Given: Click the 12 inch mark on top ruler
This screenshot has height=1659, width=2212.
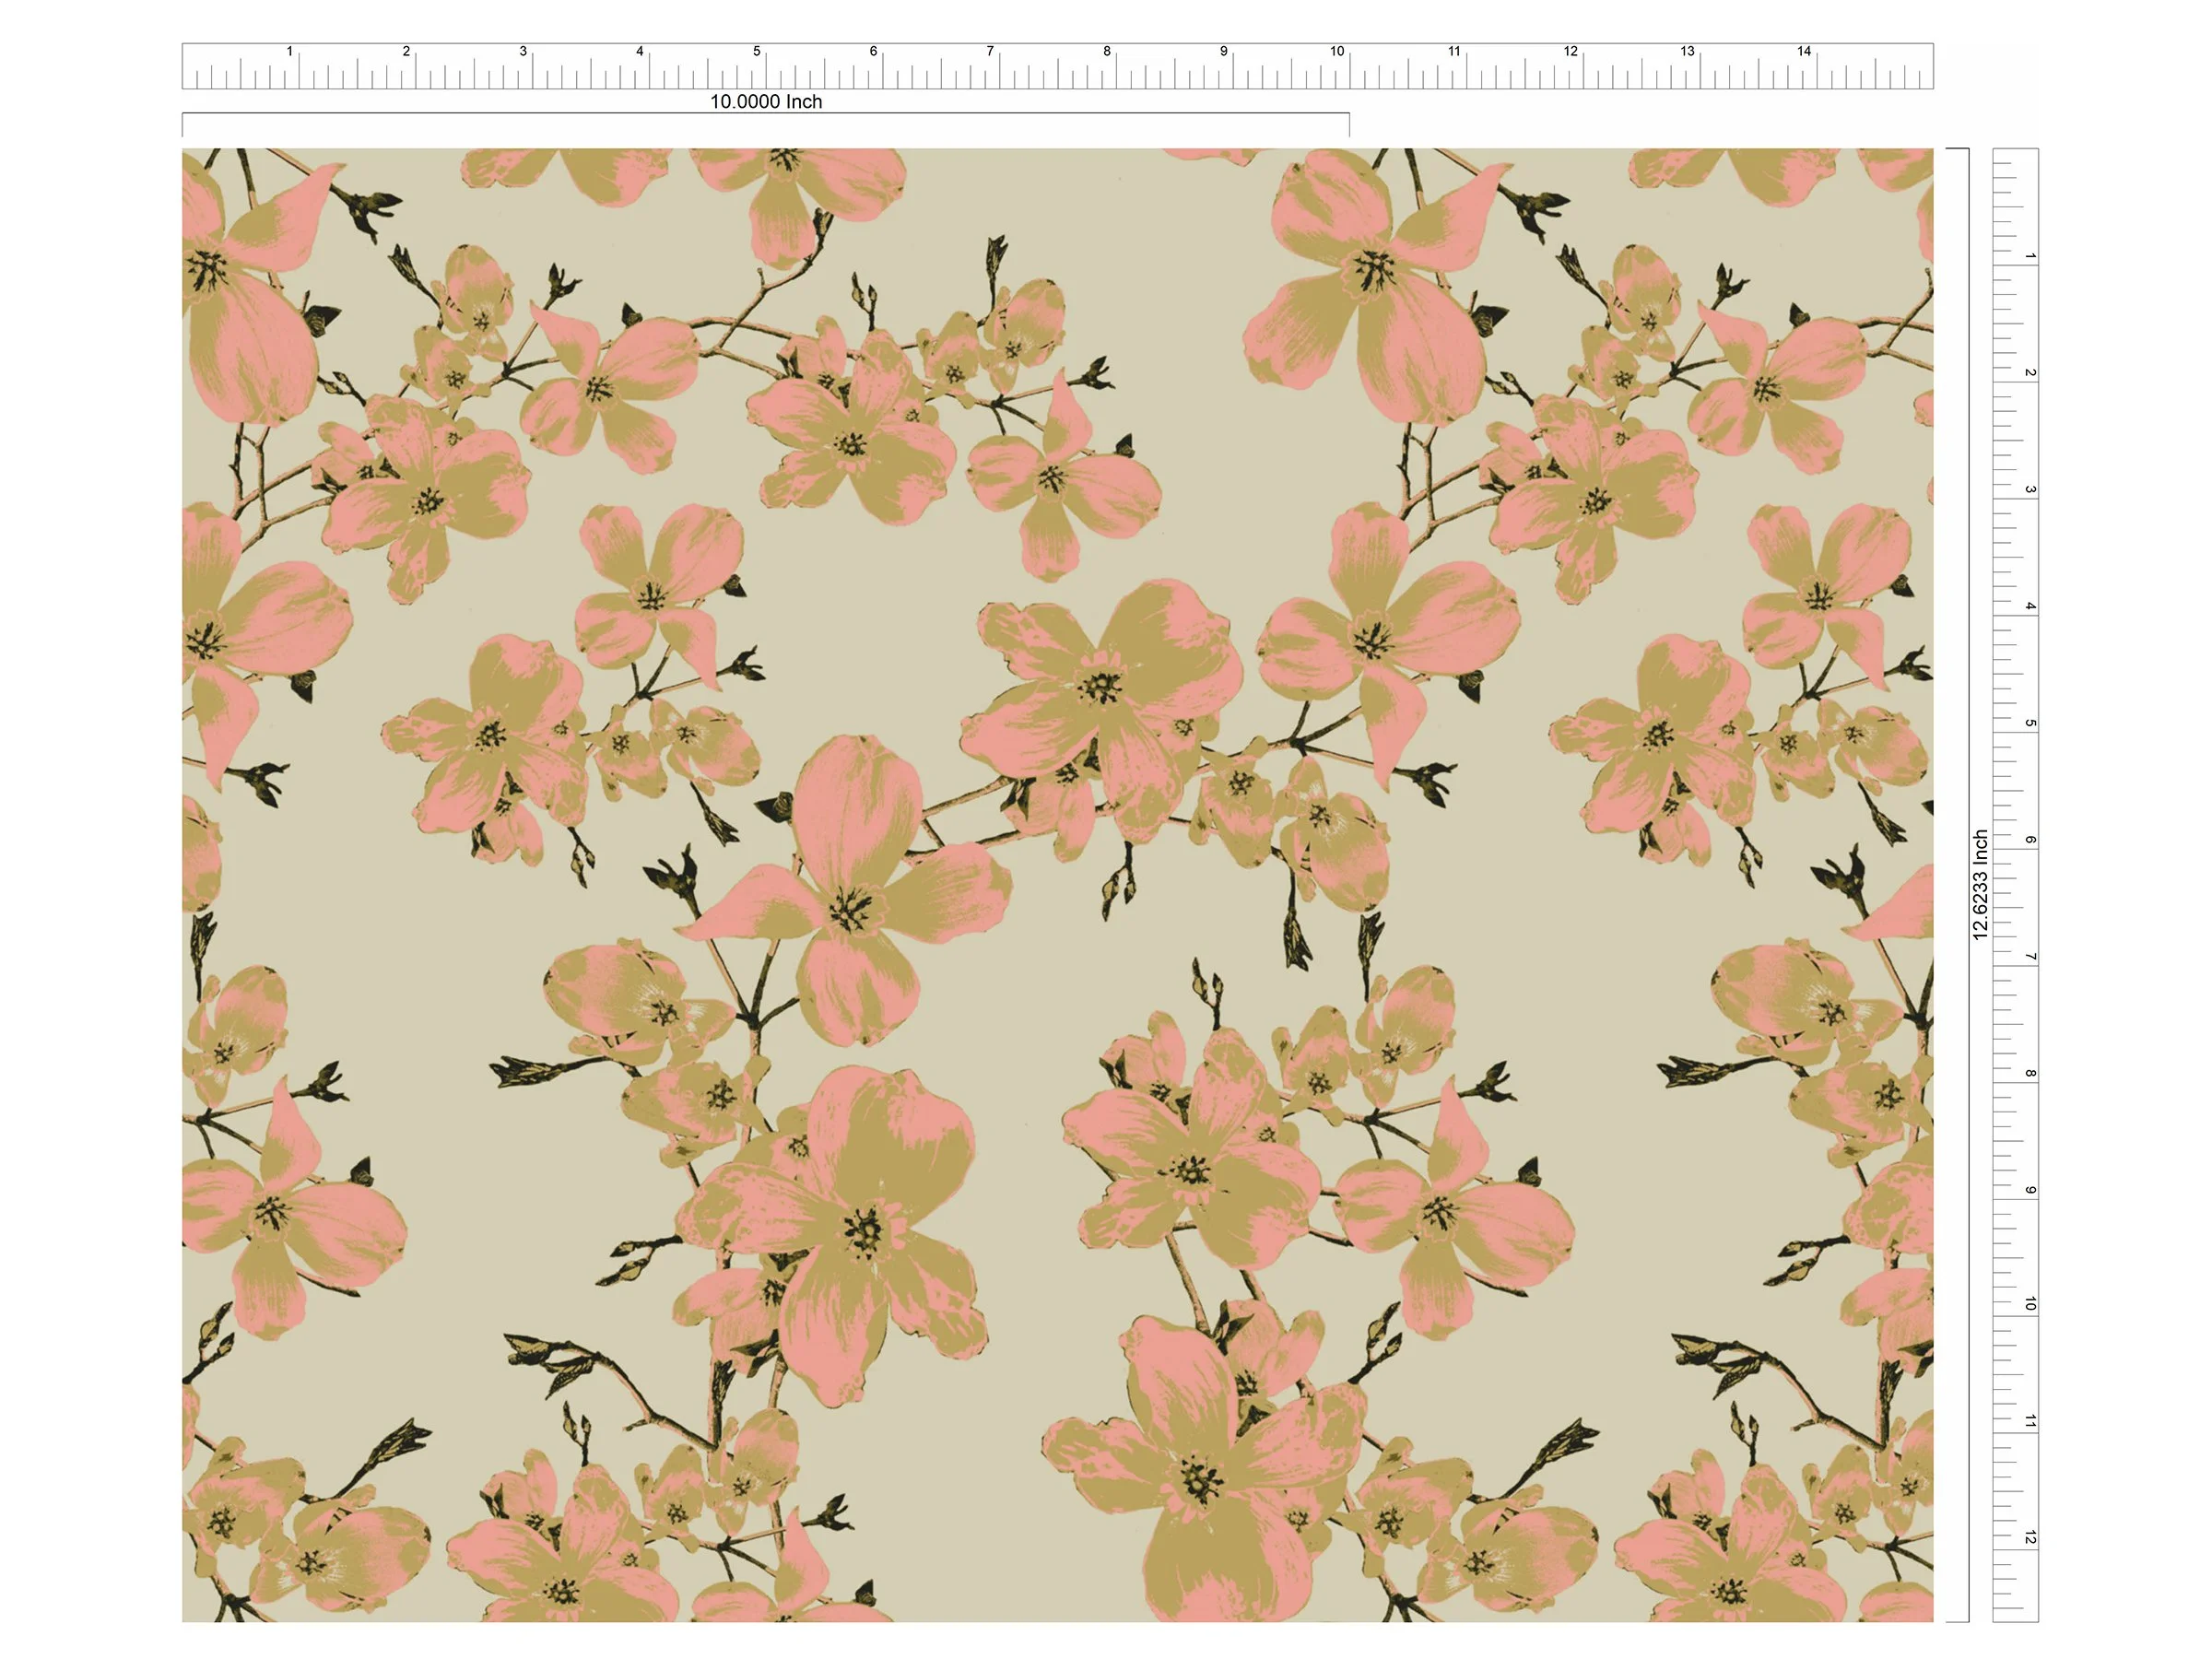Looking at the screenshot, I should (x=1570, y=52).
